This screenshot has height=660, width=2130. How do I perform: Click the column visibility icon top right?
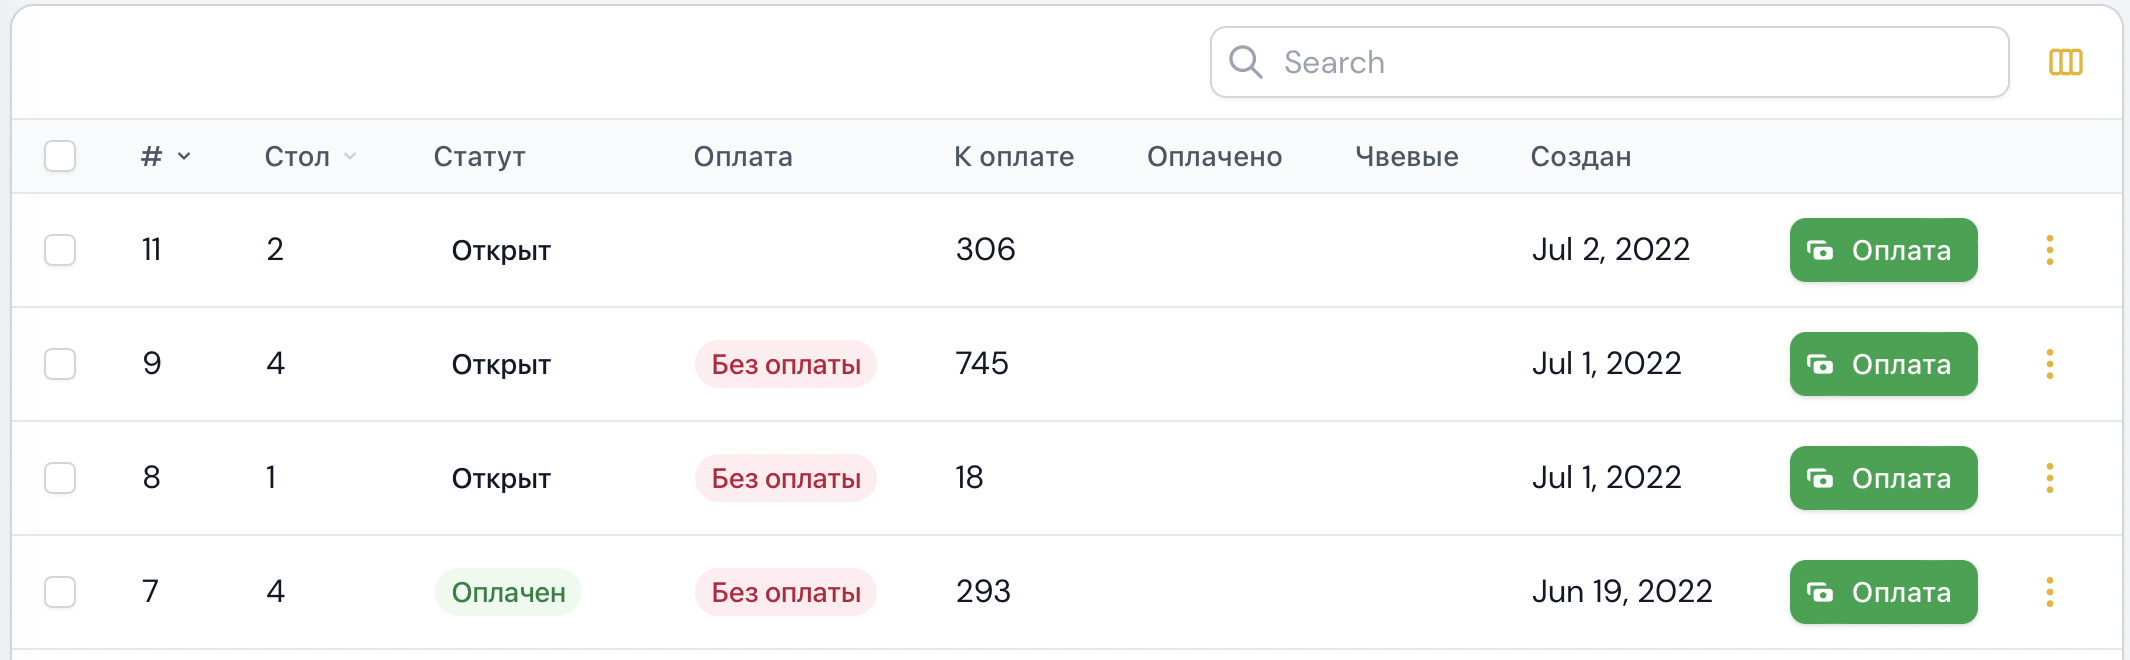coord(2064,62)
